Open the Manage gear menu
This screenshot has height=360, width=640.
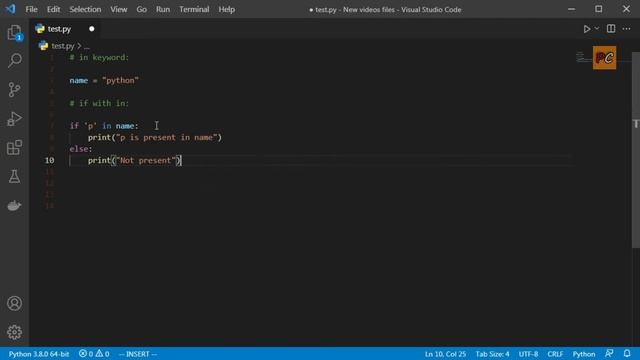point(14,332)
